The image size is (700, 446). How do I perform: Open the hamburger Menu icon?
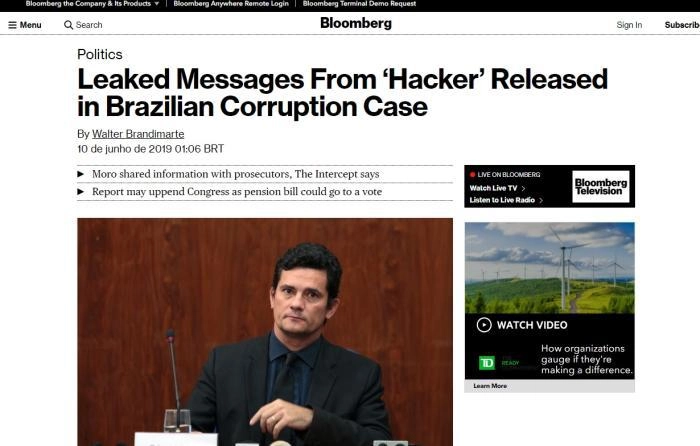click(x=12, y=25)
